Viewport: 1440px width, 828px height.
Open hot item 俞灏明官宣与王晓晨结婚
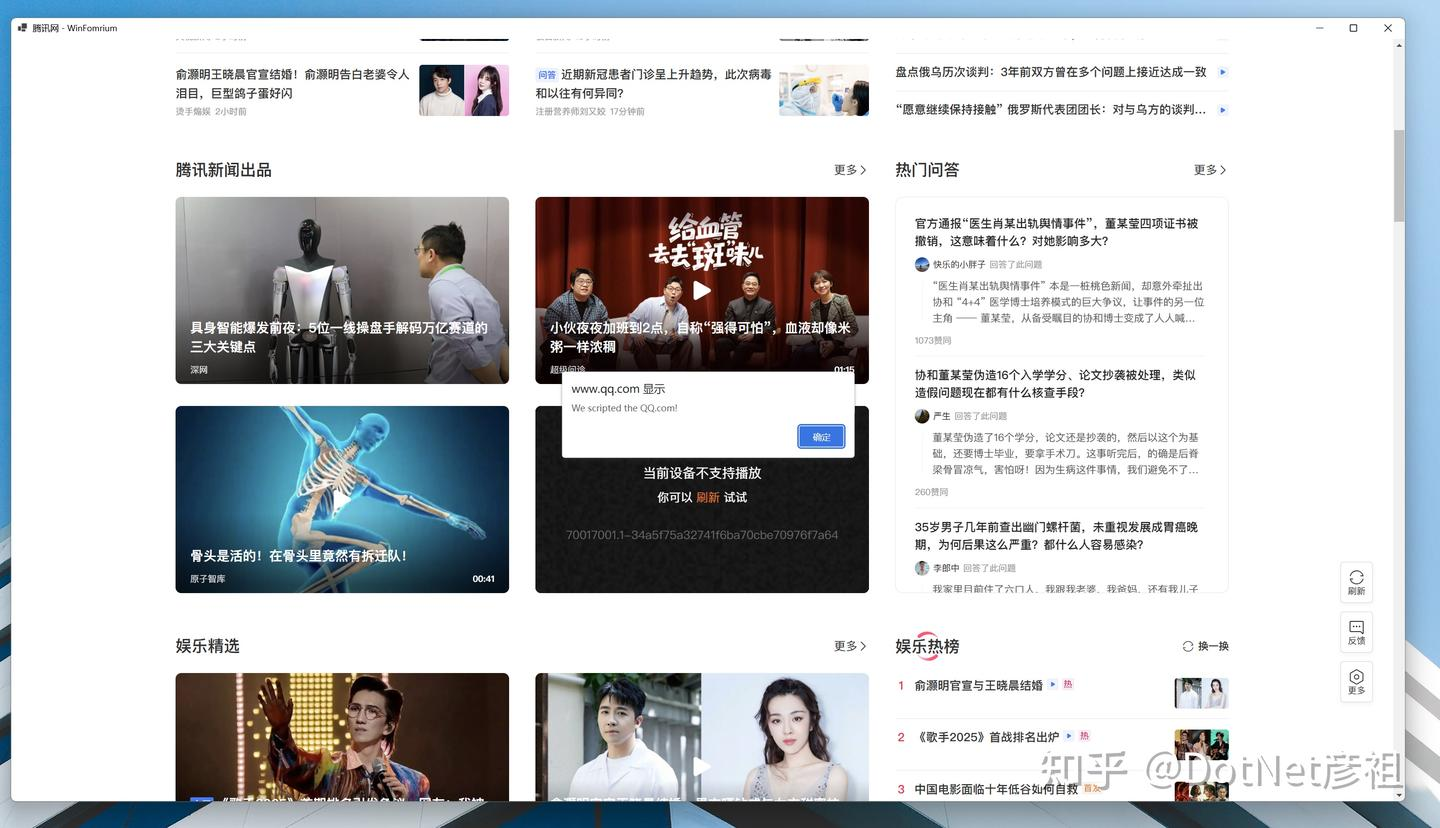(x=979, y=685)
